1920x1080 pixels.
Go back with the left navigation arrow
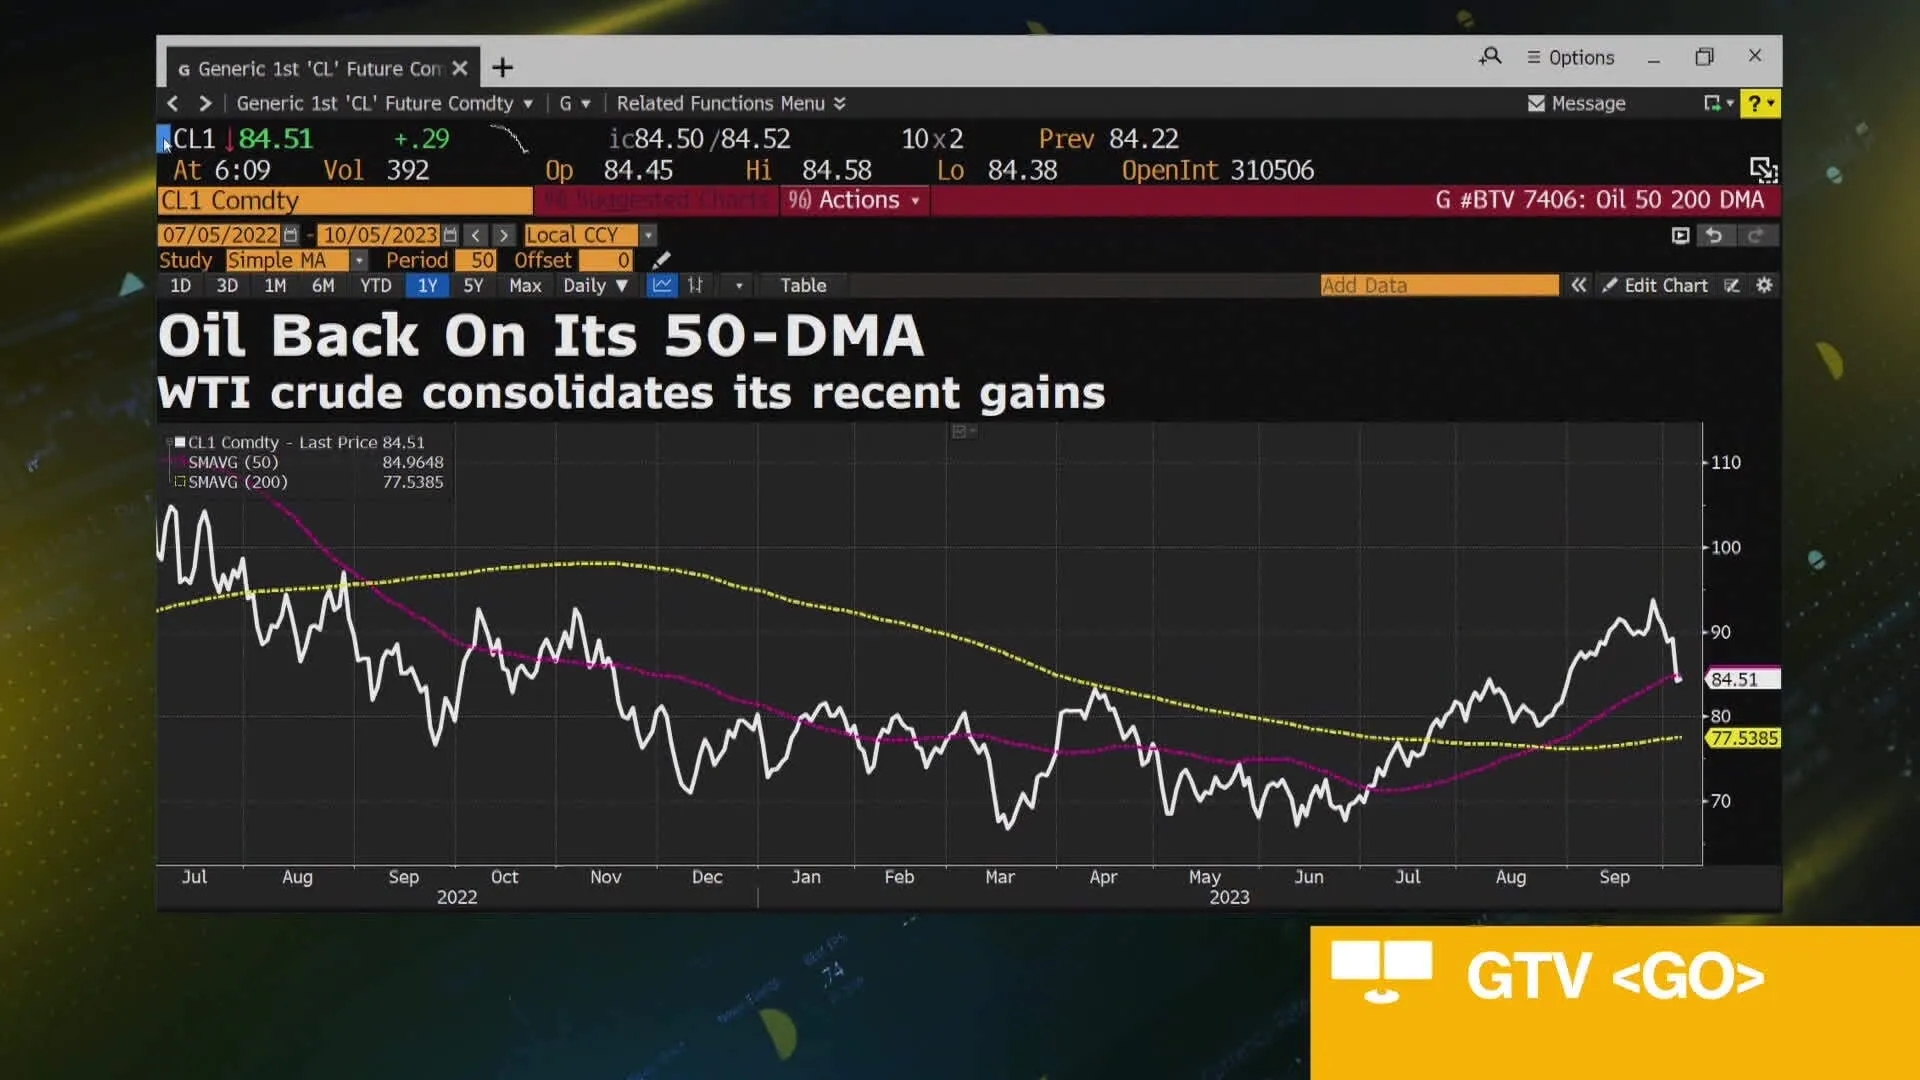click(173, 103)
